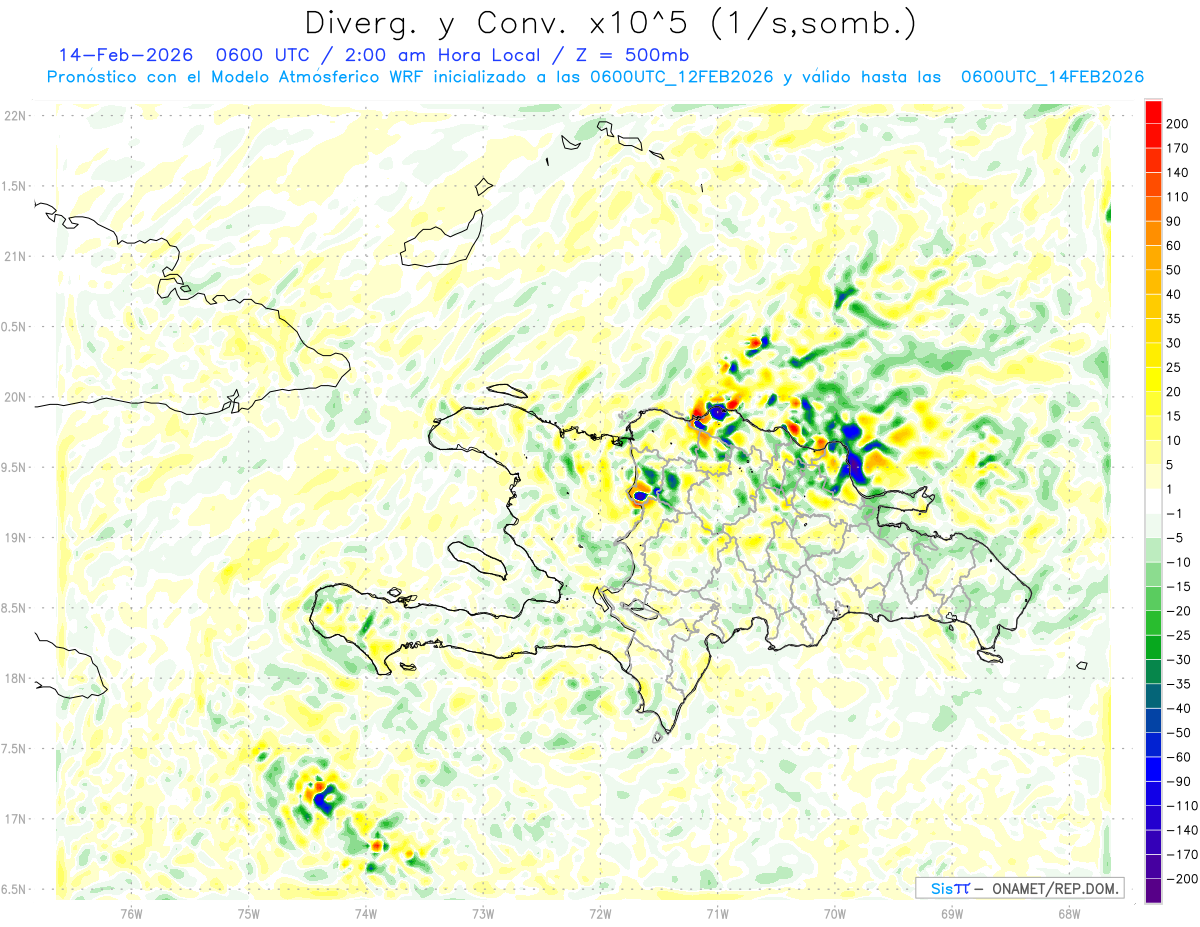Click the '-25' color bar value
Image resolution: width=1200 pixels, height=927 pixels.
point(1178,635)
